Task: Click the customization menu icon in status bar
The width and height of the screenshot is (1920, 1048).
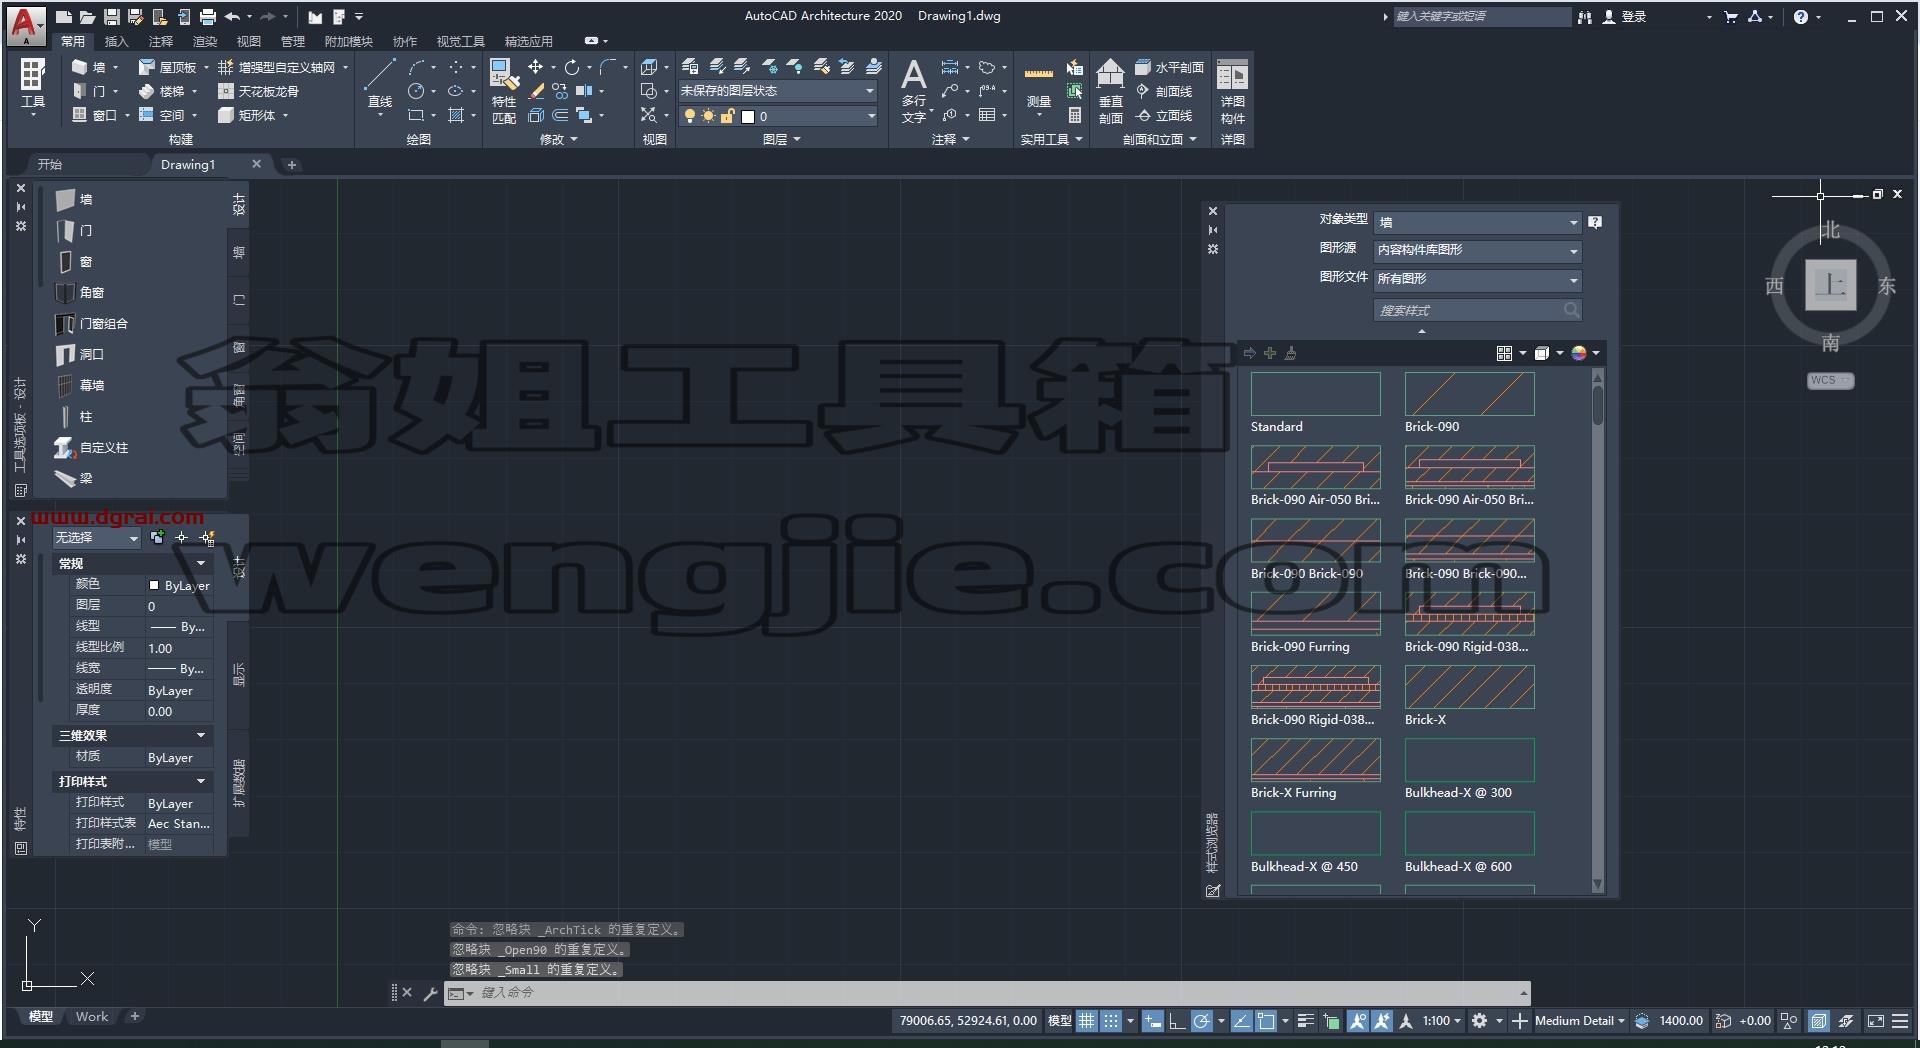Action: click(1901, 1021)
